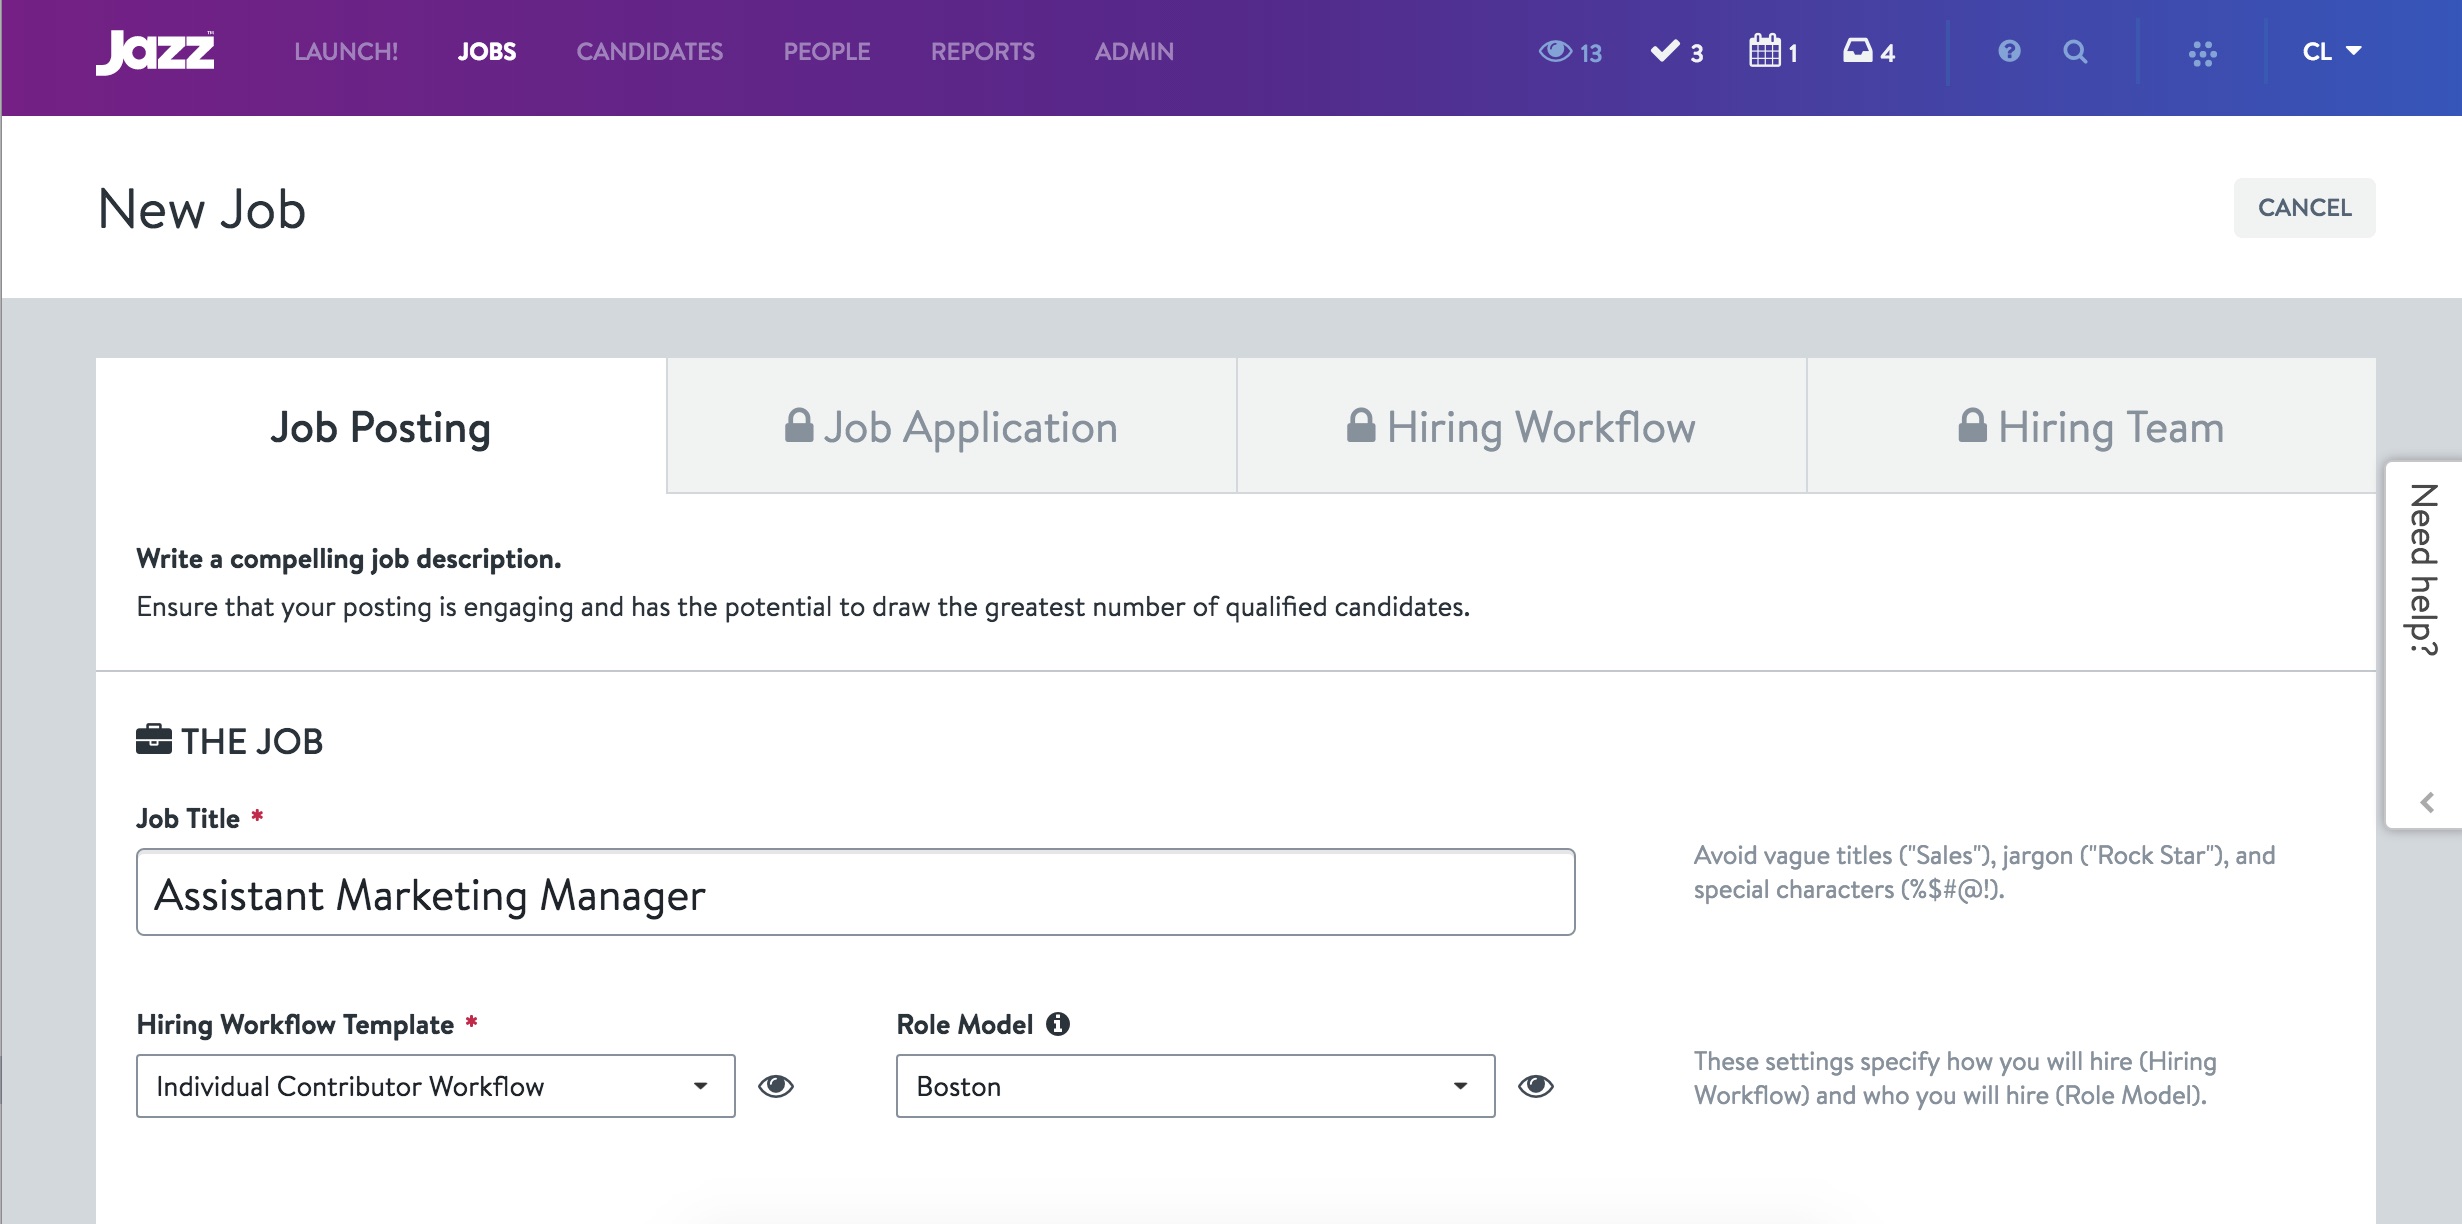Viewport: 2462px width, 1224px height.
Task: Open the tasks checkmark icon showing 3
Action: click(x=1677, y=52)
